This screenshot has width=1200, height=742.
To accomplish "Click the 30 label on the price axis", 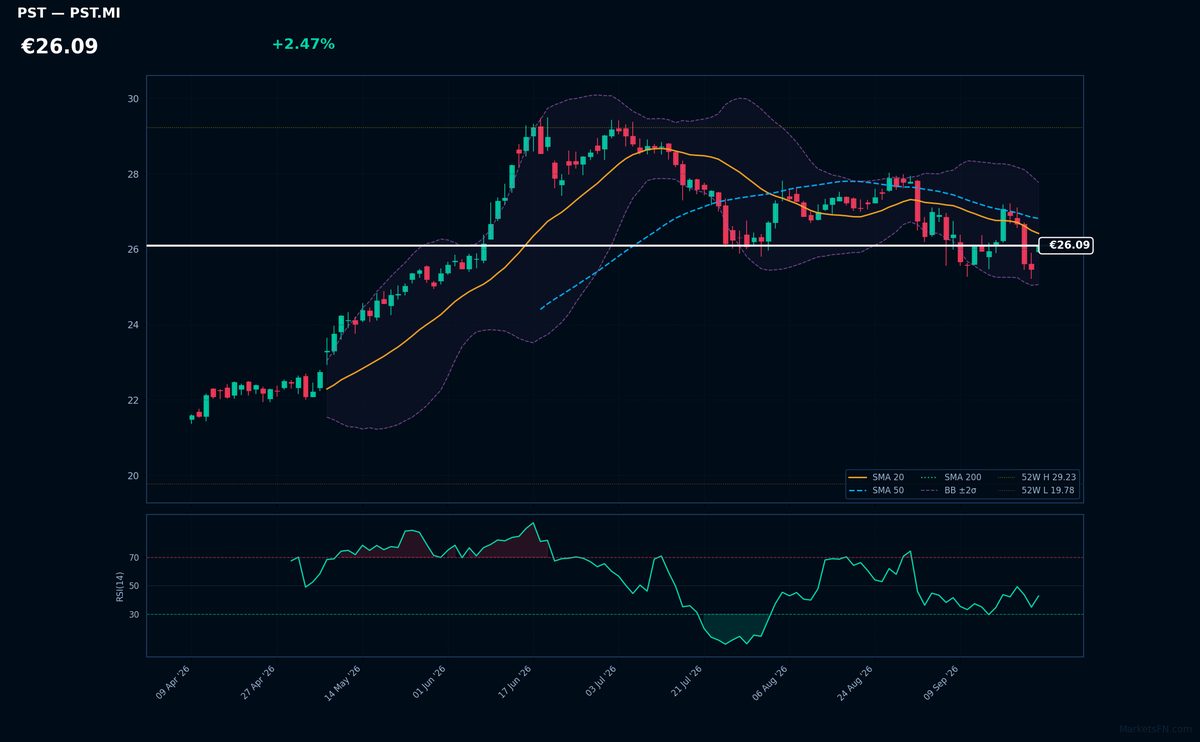I will pyautogui.click(x=133, y=99).
